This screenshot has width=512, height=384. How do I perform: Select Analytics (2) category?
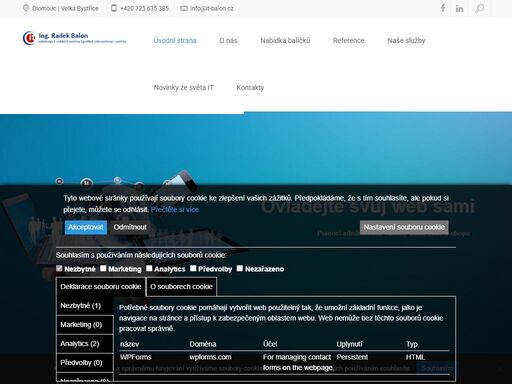pyautogui.click(x=85, y=344)
